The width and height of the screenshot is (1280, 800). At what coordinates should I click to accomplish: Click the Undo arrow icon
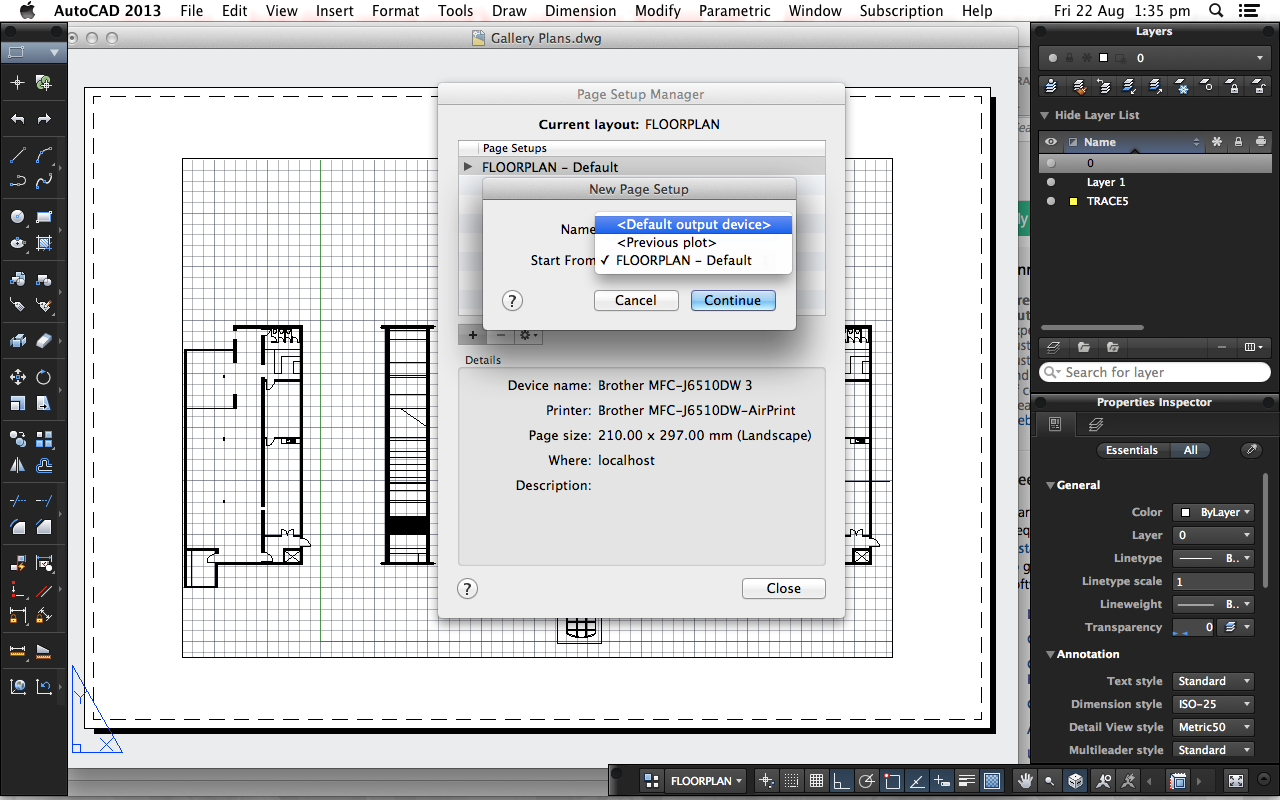17,119
